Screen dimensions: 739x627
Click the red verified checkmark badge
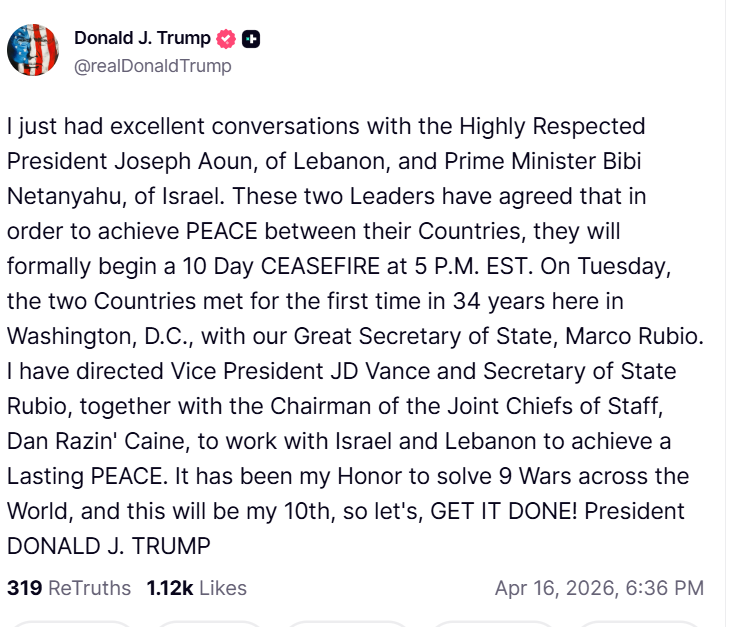(x=227, y=39)
